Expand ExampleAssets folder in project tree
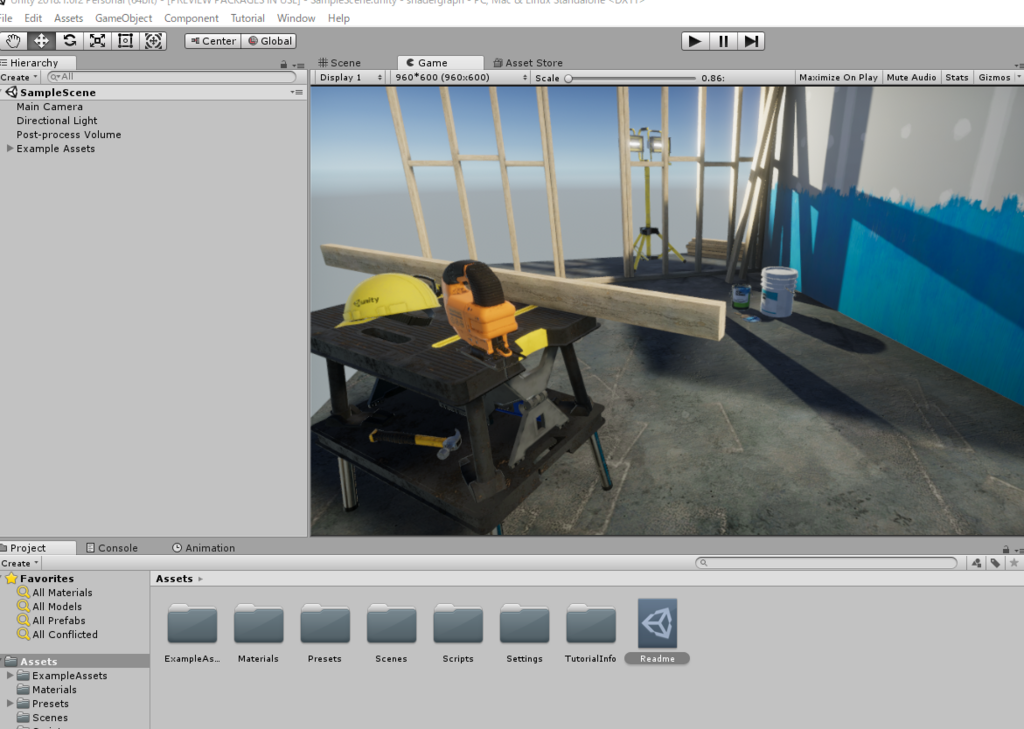The width and height of the screenshot is (1024, 729). pos(10,675)
